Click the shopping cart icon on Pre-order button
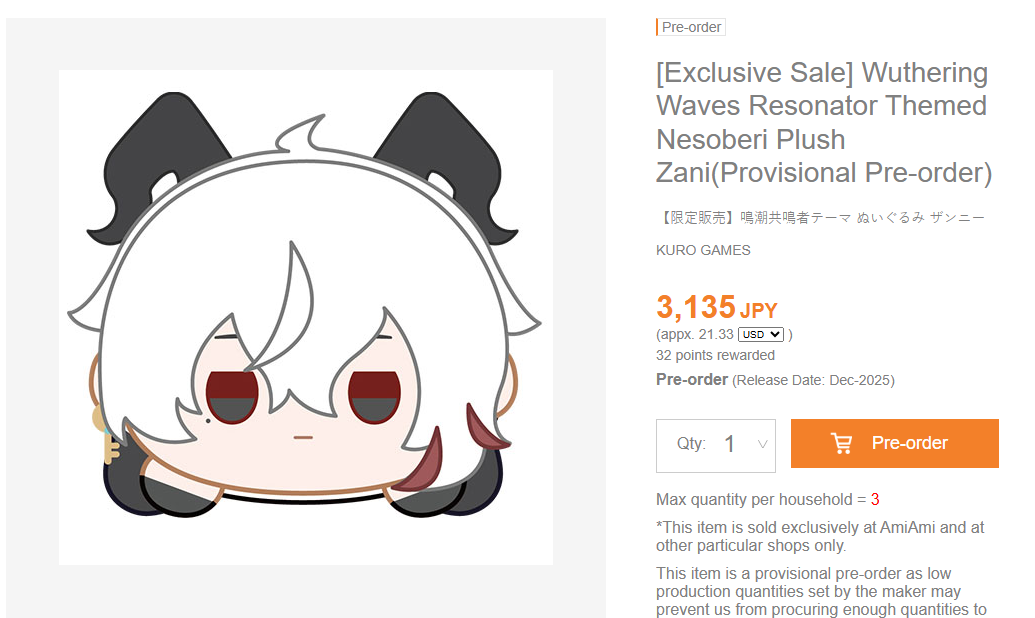This screenshot has height=618, width=1035. point(841,443)
